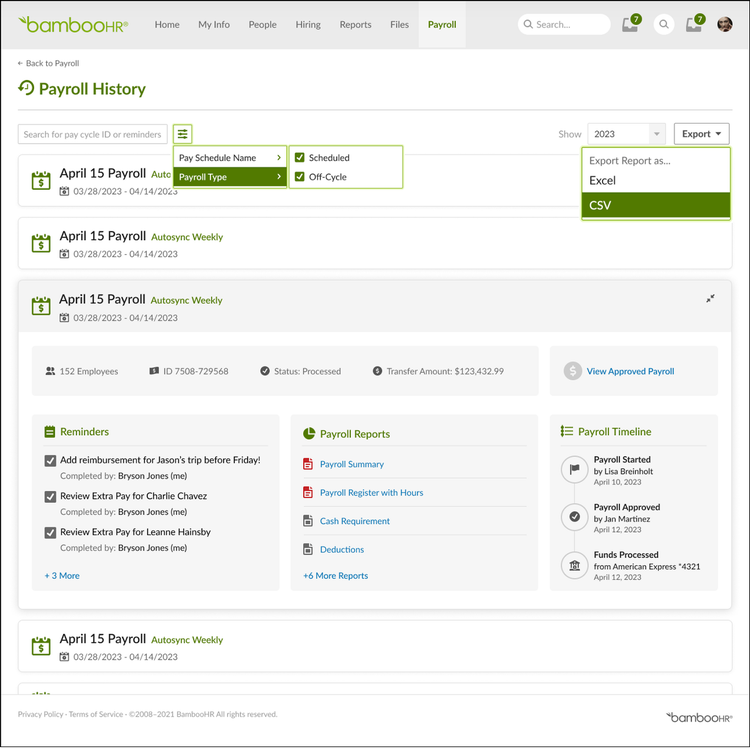750x748 pixels.
Task: Toggle the Jason's trip reimbursement reminder checkbox
Action: pos(50,461)
